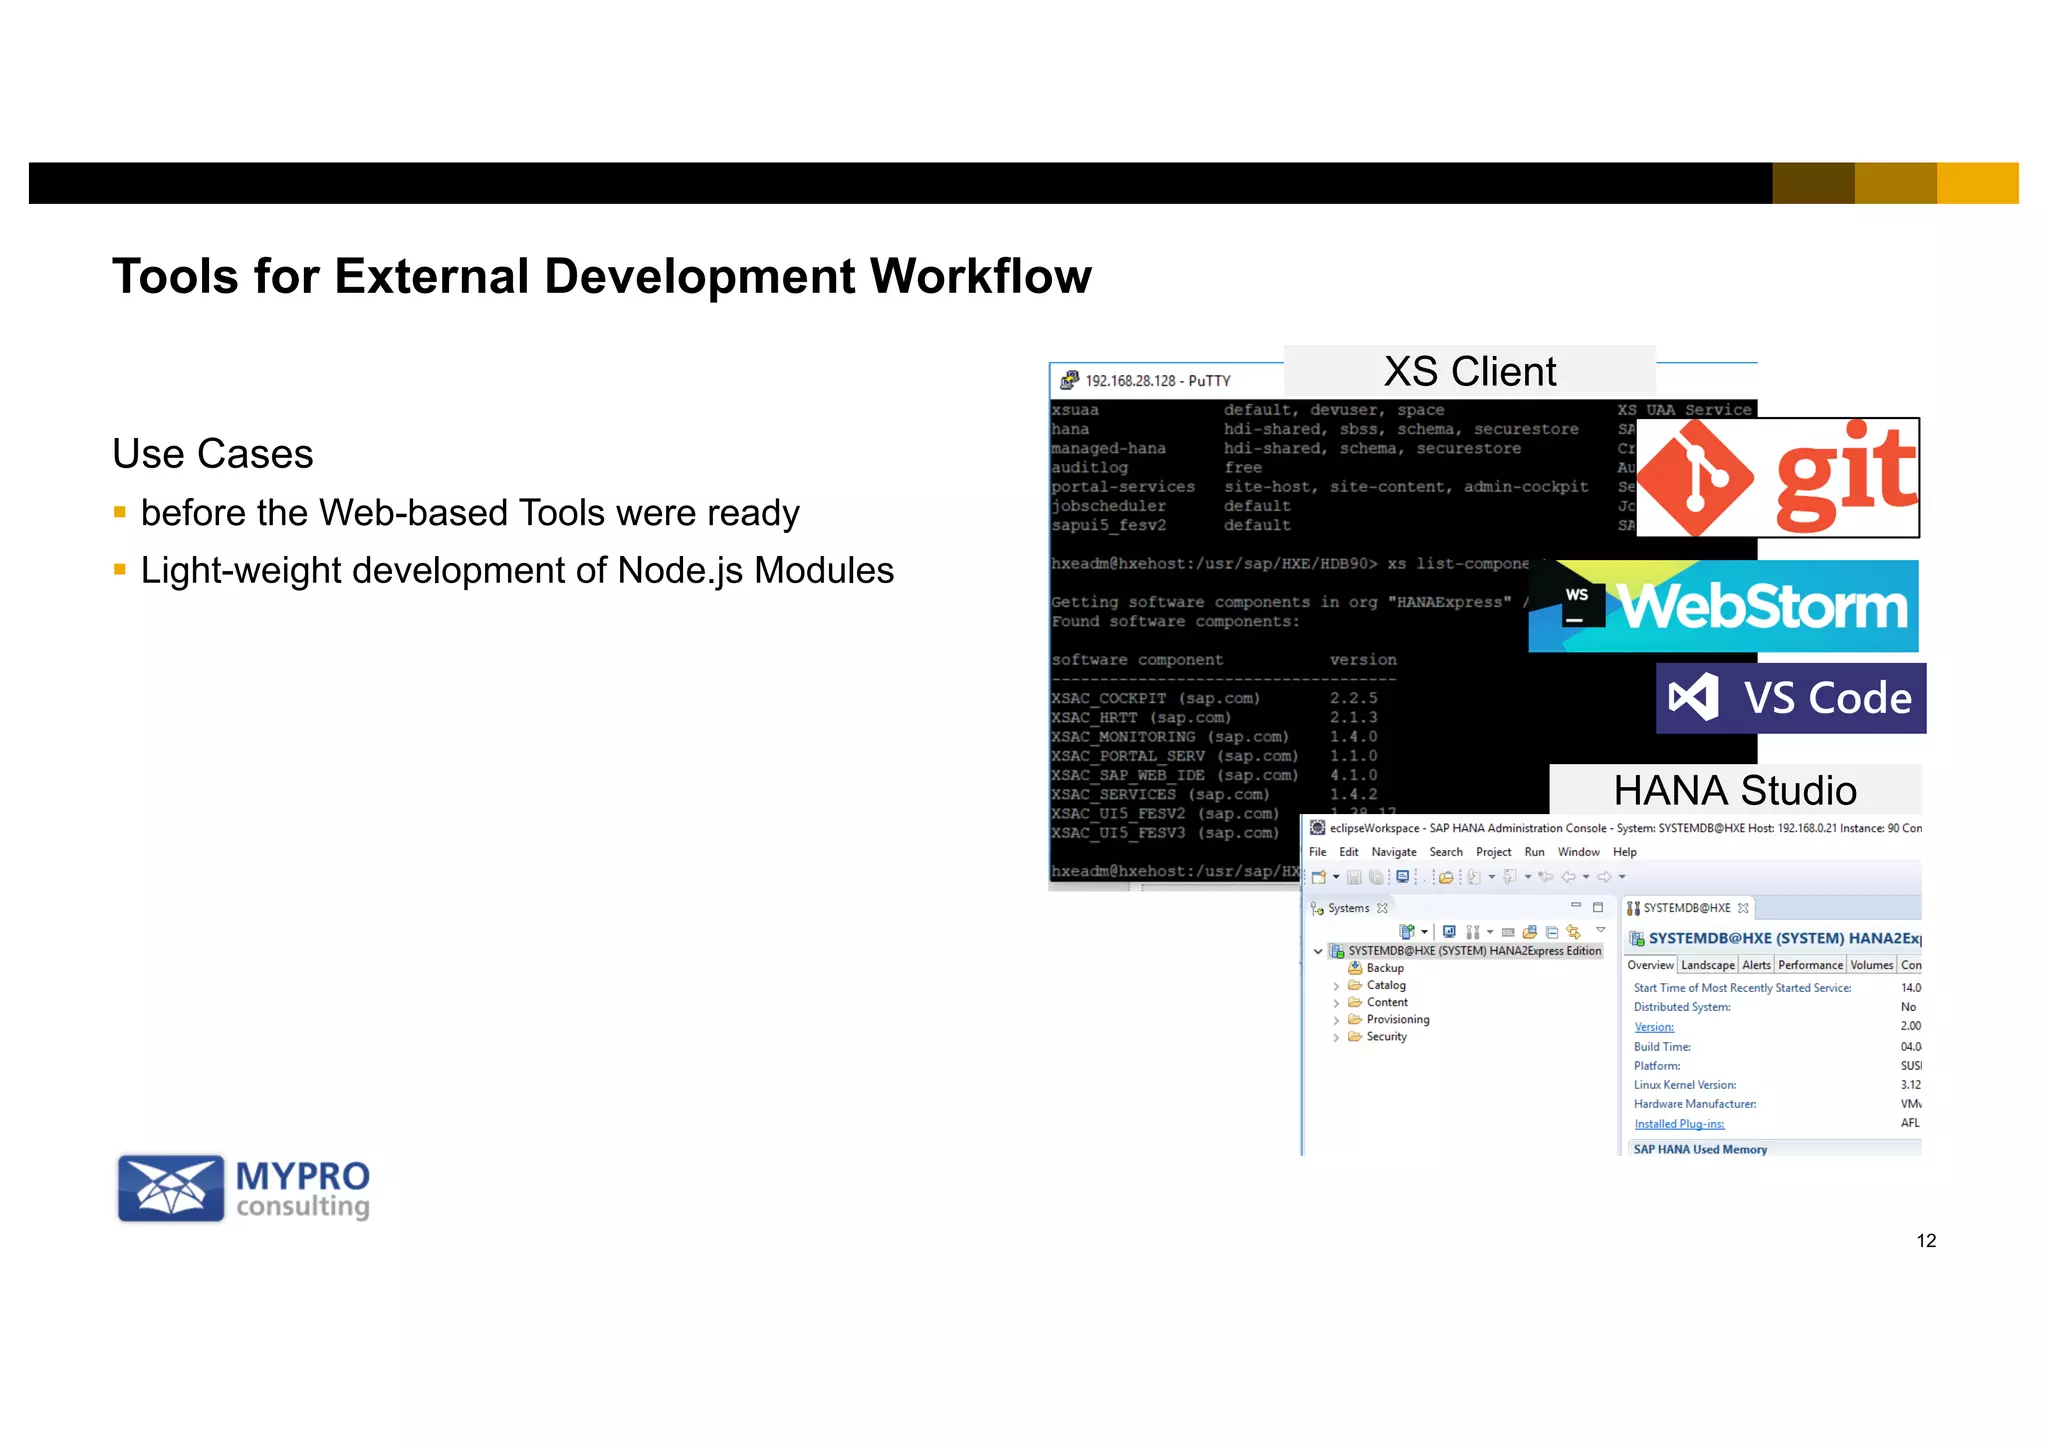Click the Save icon in HANA Studio toolbar
The width and height of the screenshot is (2048, 1447).
tap(1354, 877)
